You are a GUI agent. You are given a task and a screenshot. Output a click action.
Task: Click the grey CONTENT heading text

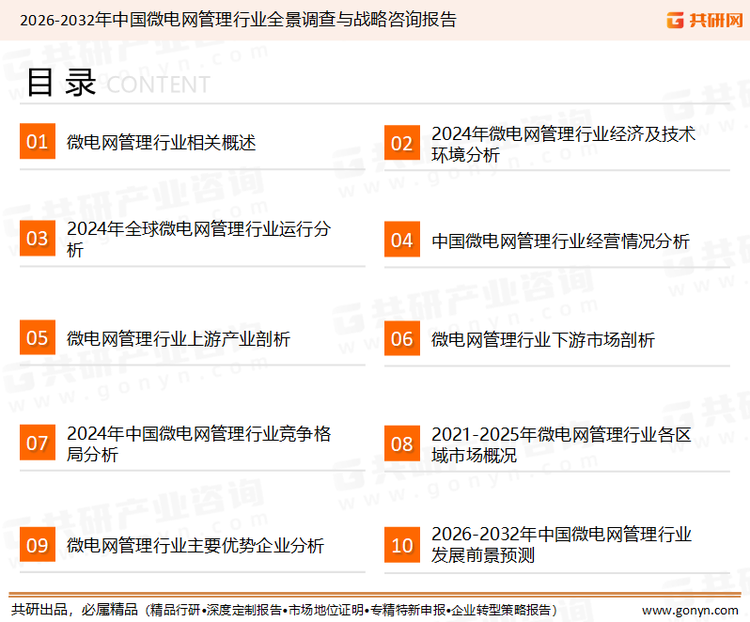[158, 85]
